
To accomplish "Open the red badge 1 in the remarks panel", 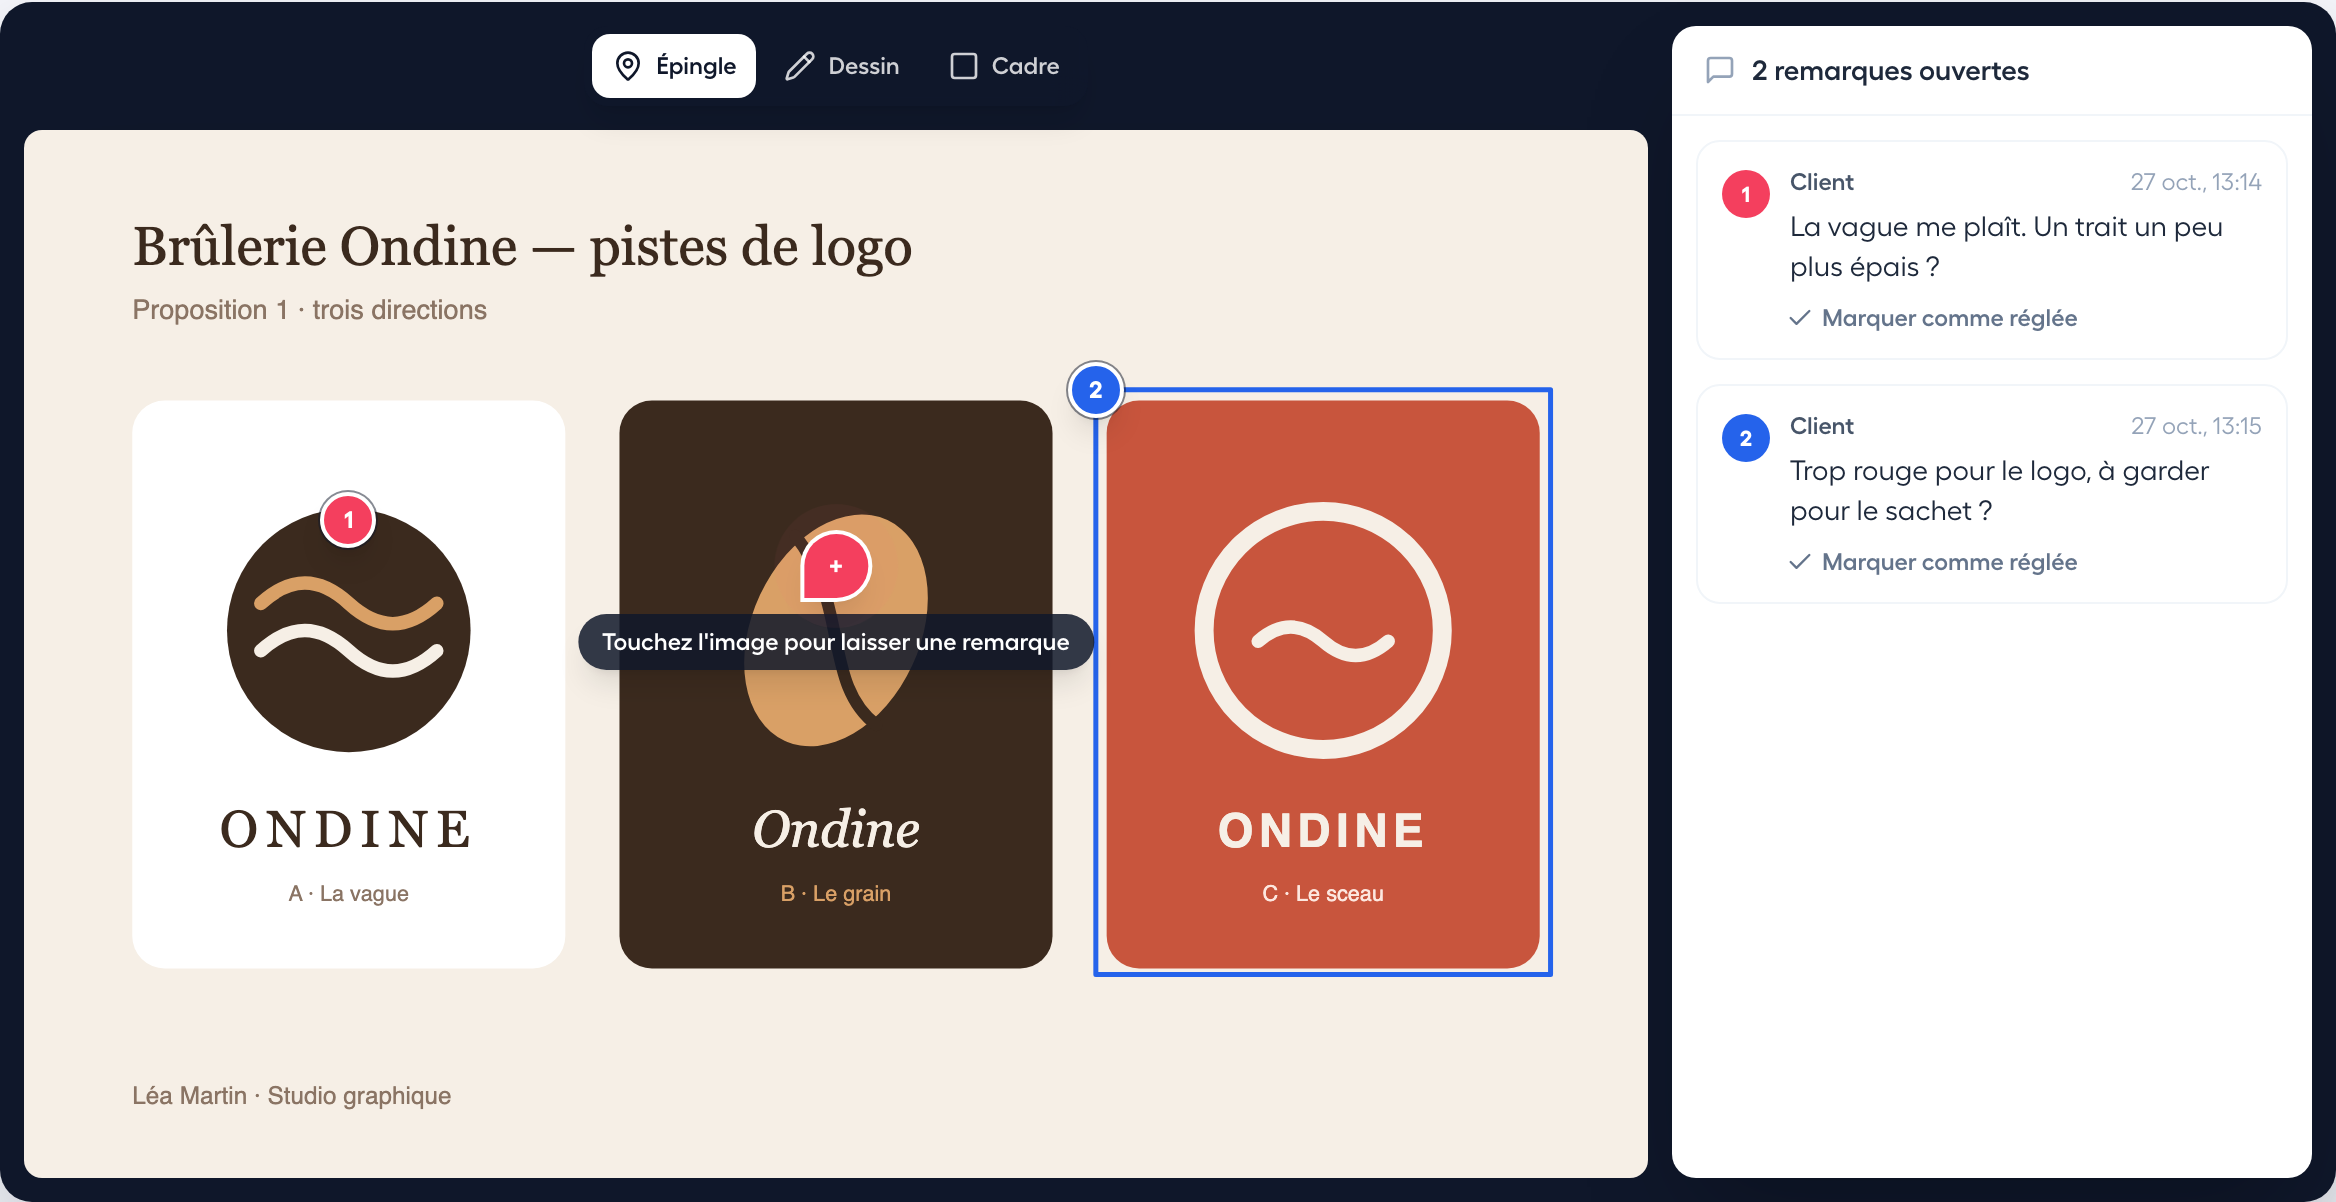I will (1746, 194).
